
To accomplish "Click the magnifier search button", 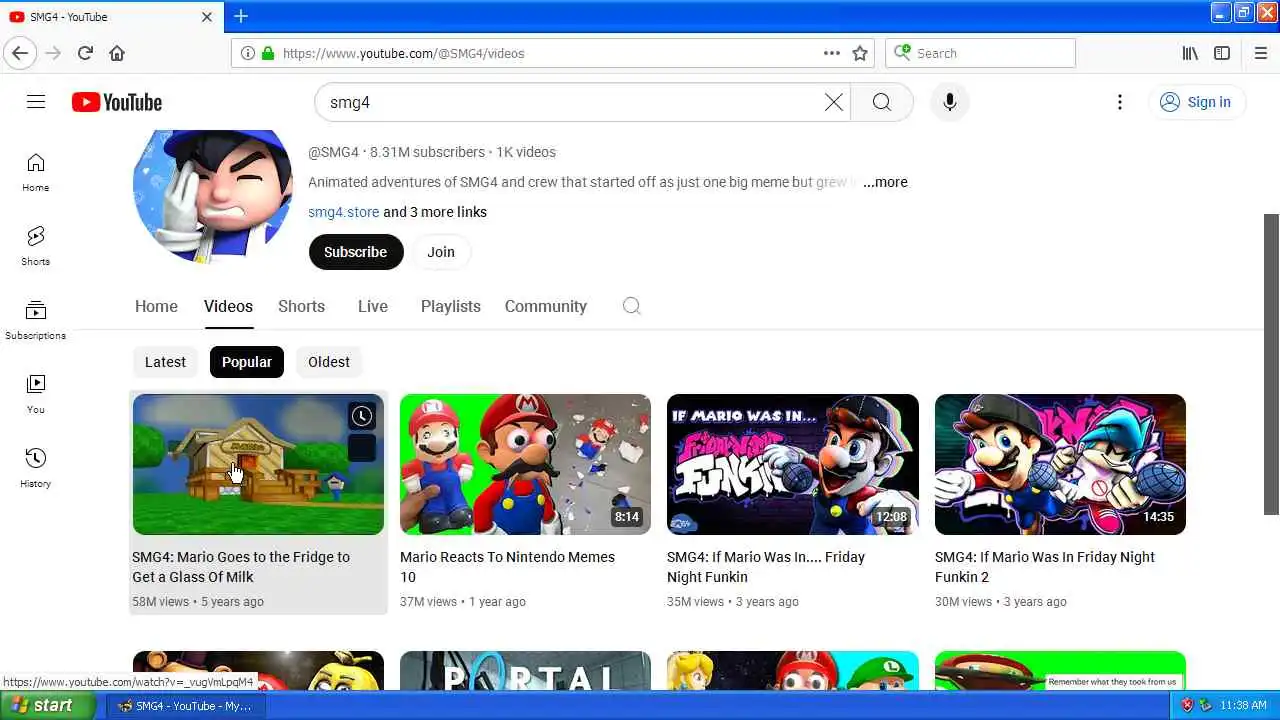I will click(x=881, y=102).
